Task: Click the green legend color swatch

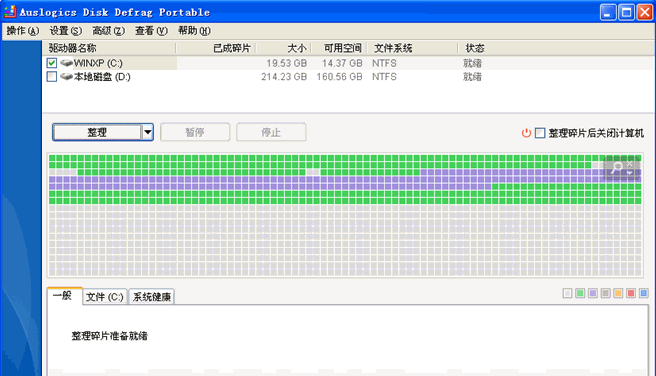Action: click(x=580, y=293)
